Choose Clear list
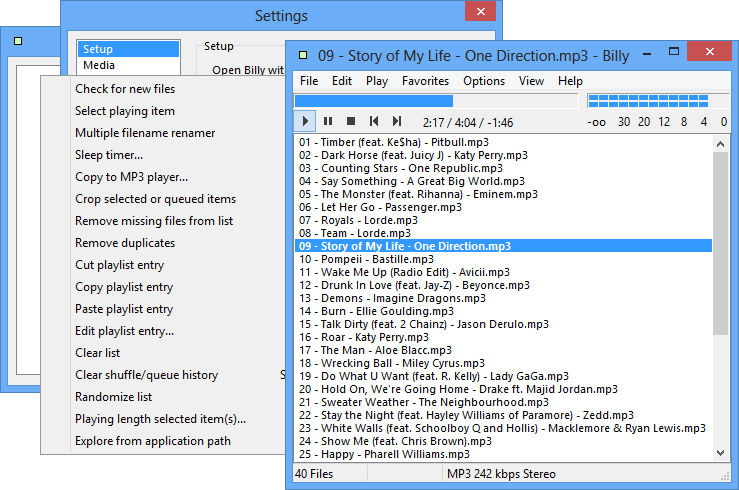The height and width of the screenshot is (490, 739). coord(98,352)
